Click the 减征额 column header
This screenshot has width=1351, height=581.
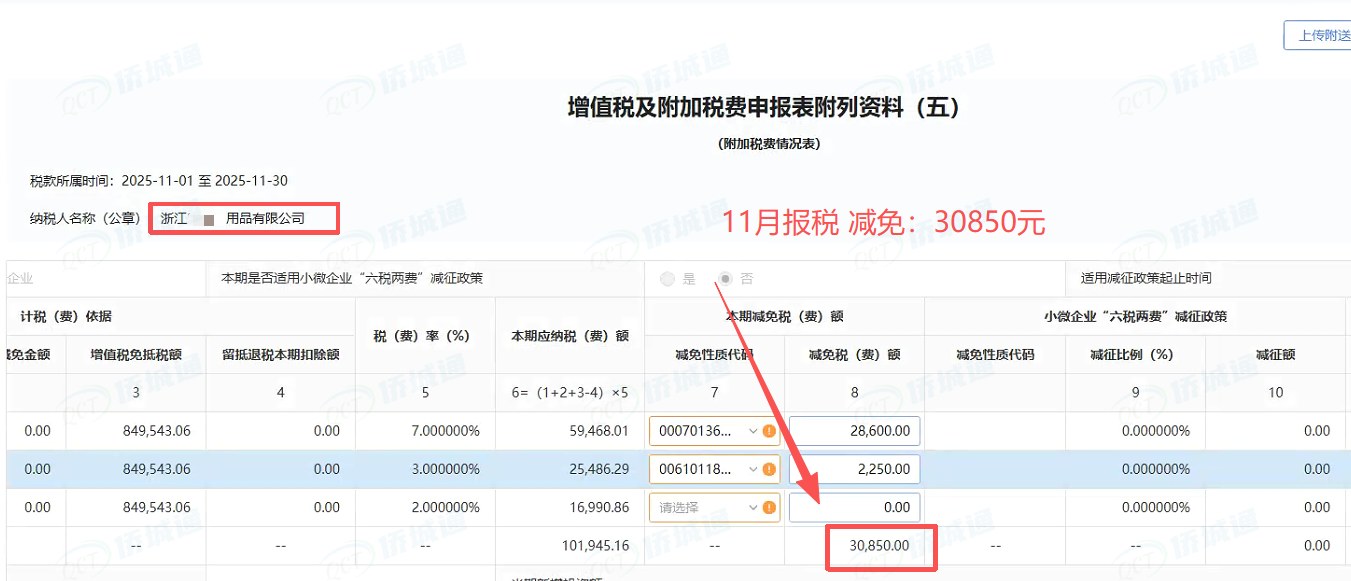tap(1276, 354)
